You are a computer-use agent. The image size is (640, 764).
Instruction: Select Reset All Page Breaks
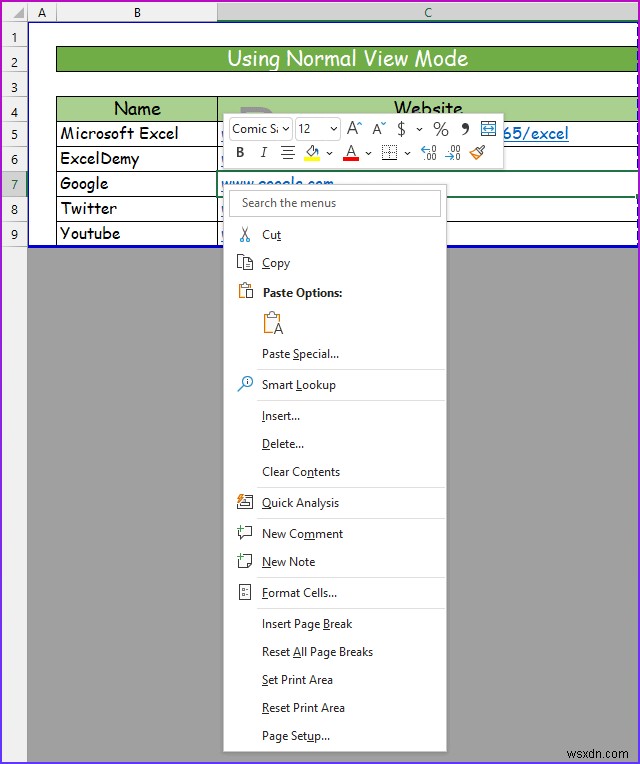(335, 652)
